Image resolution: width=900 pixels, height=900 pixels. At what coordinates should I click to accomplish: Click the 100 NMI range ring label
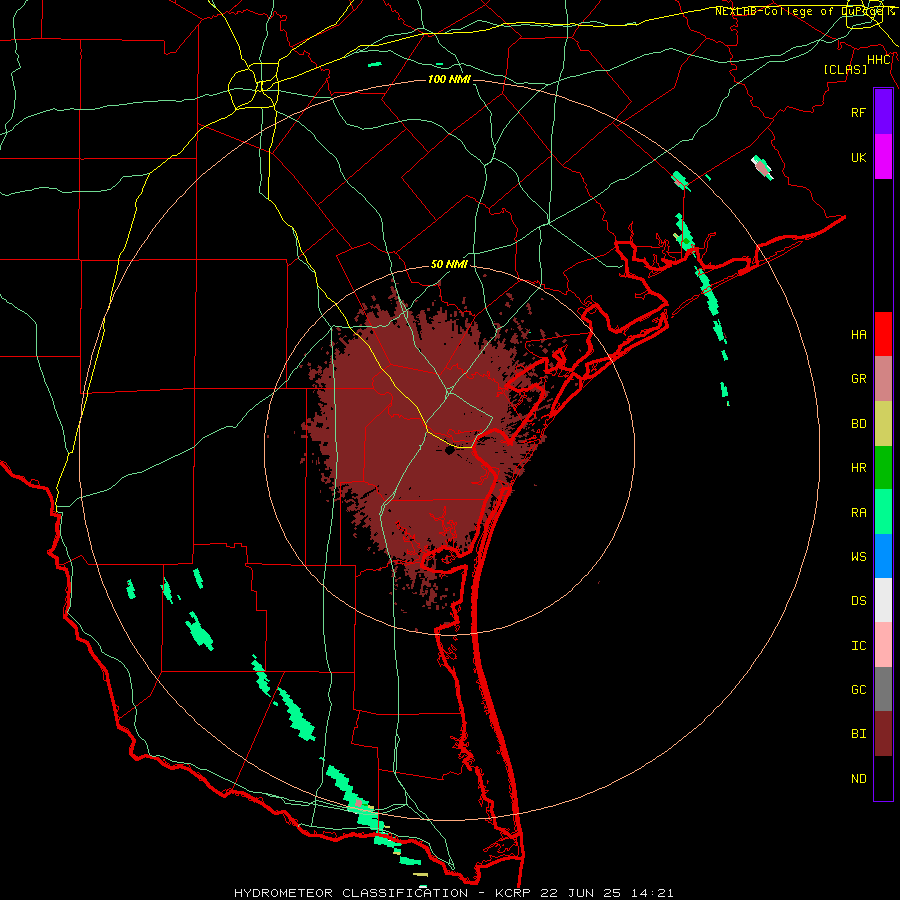coord(449,79)
